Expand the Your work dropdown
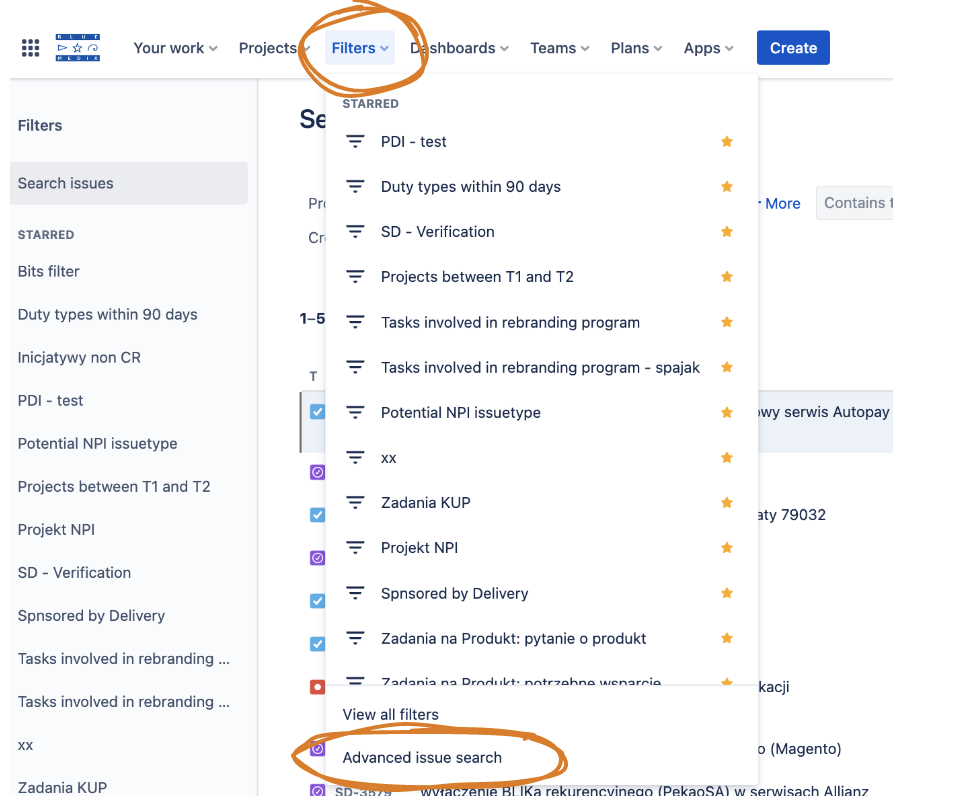Screen dimensions: 960x812 (x=175, y=48)
